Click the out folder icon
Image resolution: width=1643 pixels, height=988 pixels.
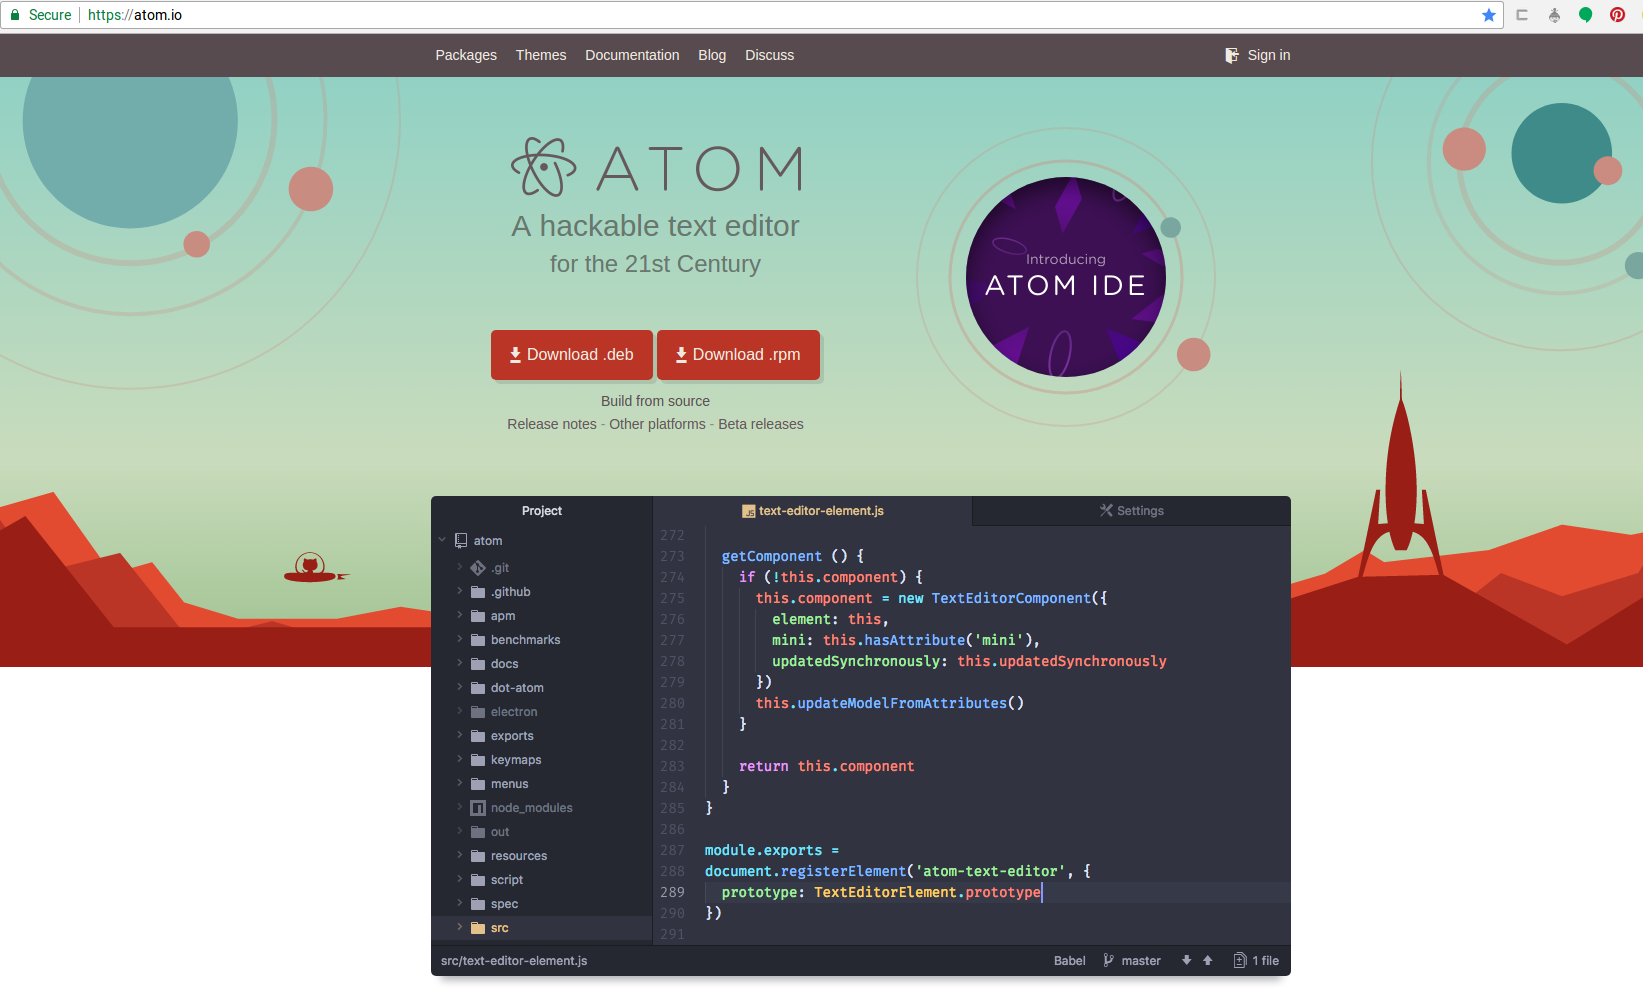pos(478,832)
